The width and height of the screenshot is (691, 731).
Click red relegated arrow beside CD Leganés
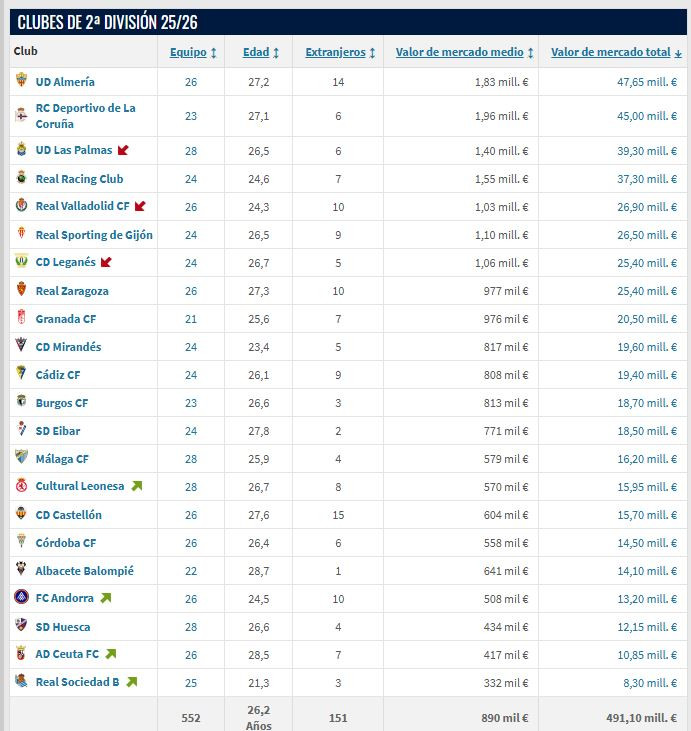point(106,262)
